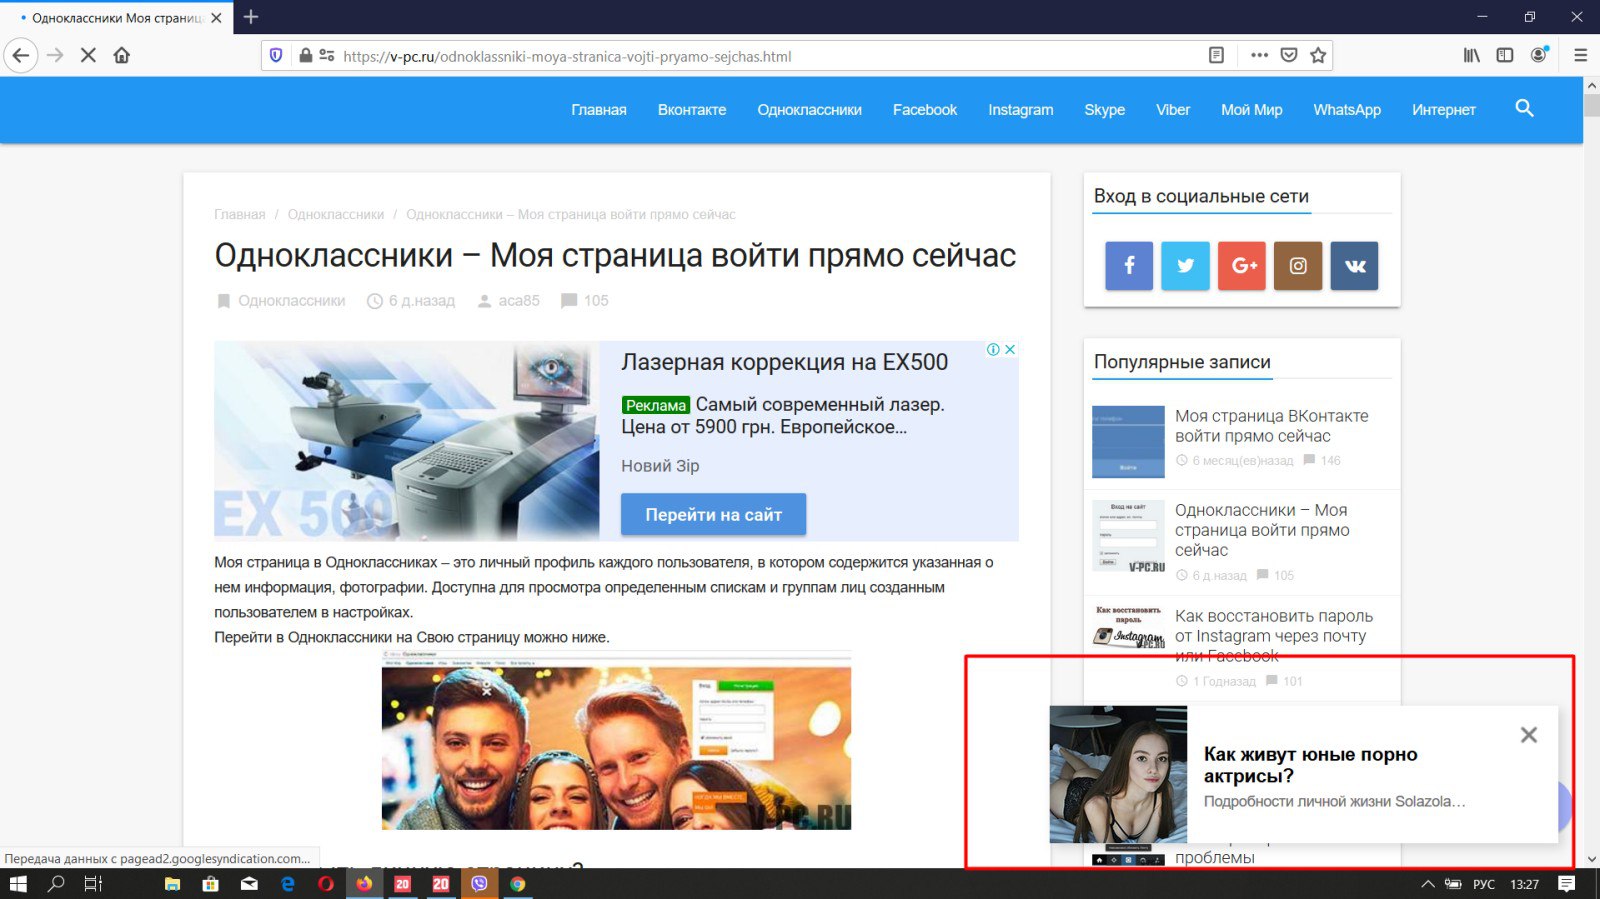Open Одноклассники in site menu
Viewport: 1600px width, 899px height.
[810, 110]
